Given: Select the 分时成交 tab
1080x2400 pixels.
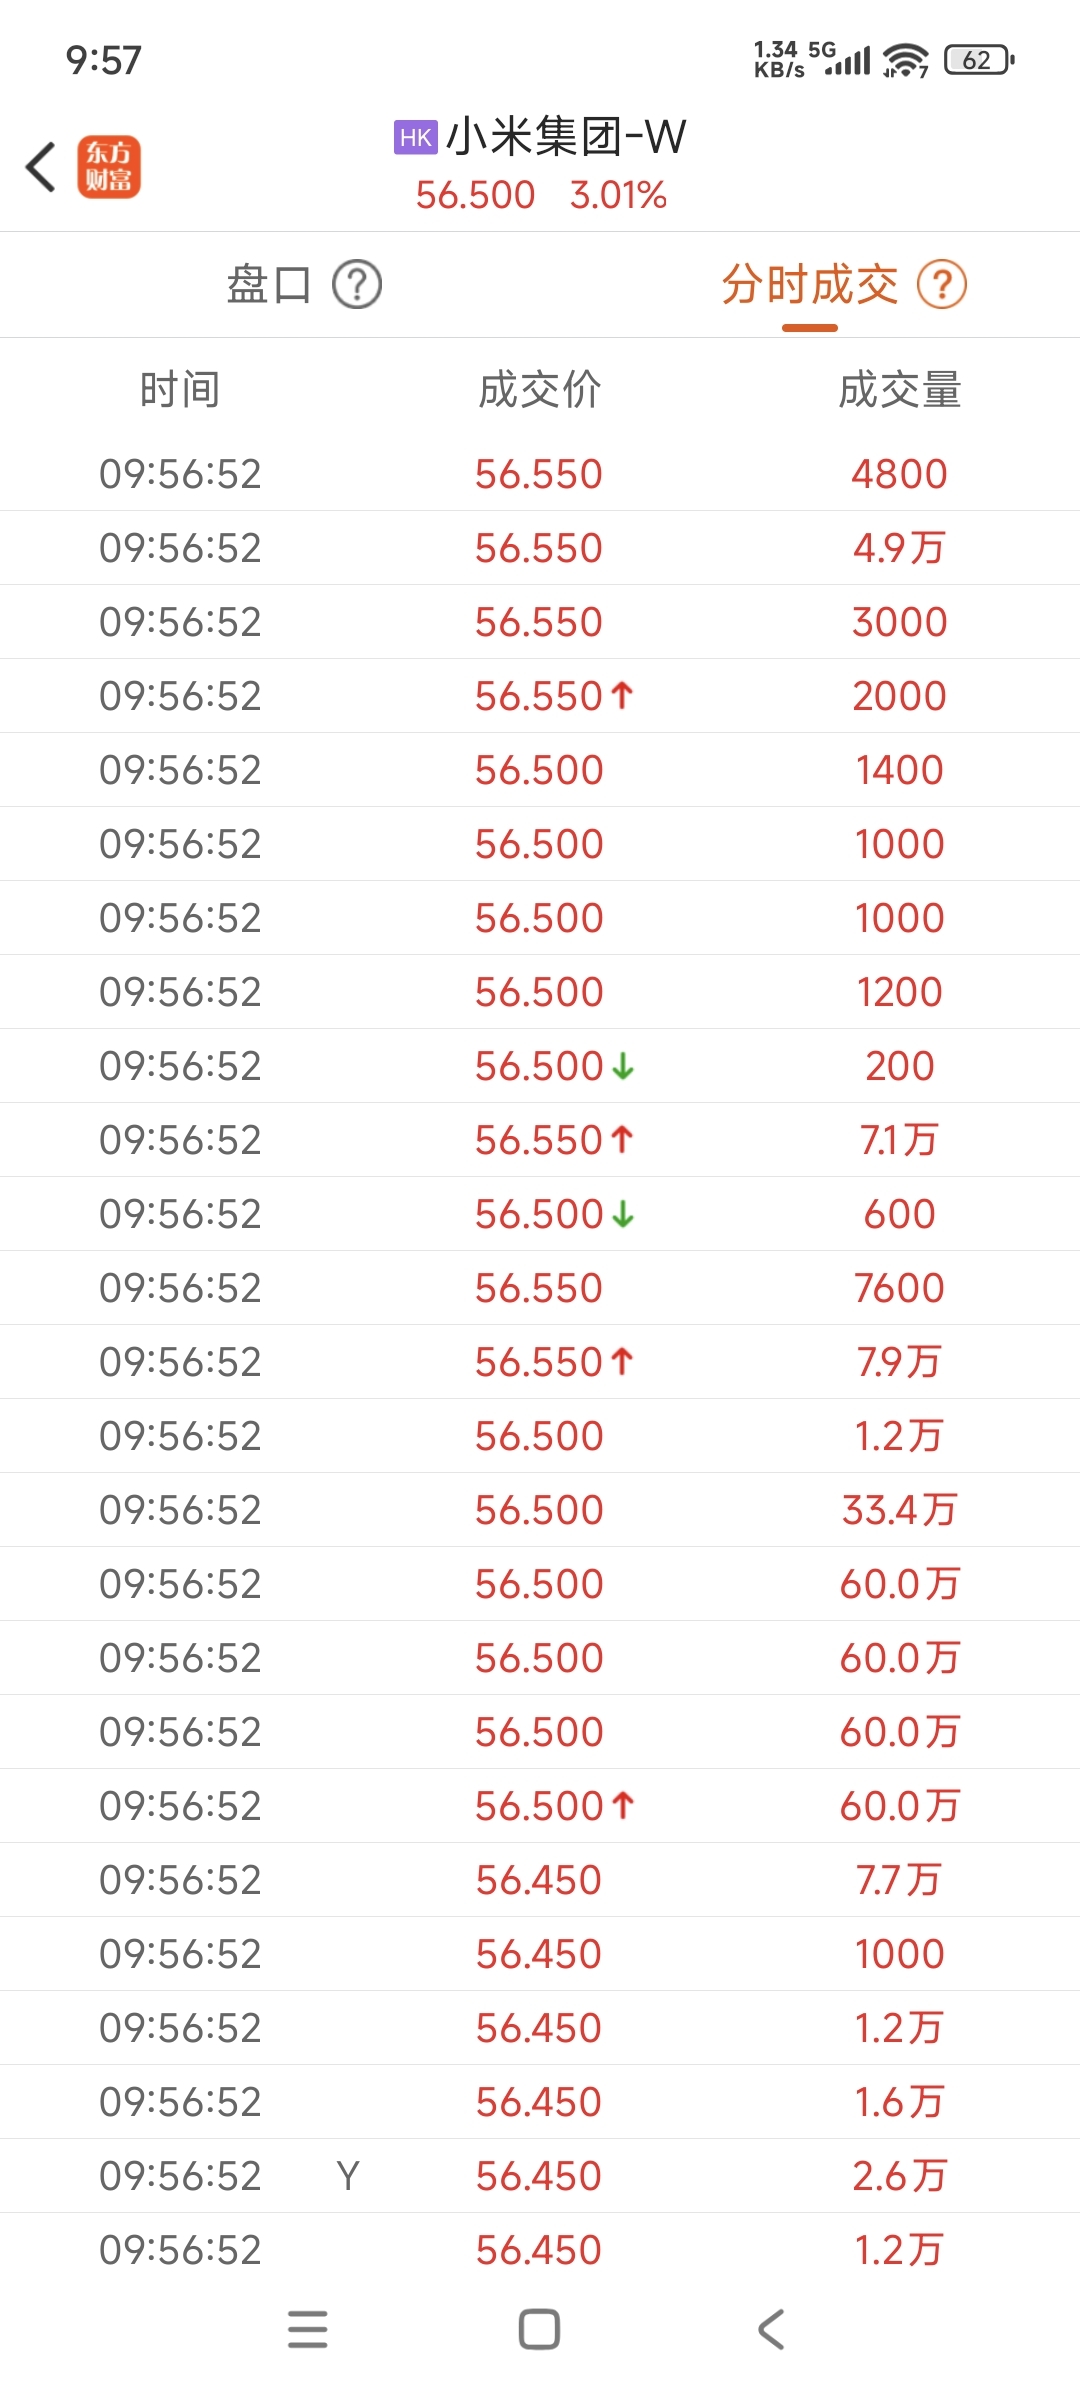Looking at the screenshot, I should (x=810, y=285).
